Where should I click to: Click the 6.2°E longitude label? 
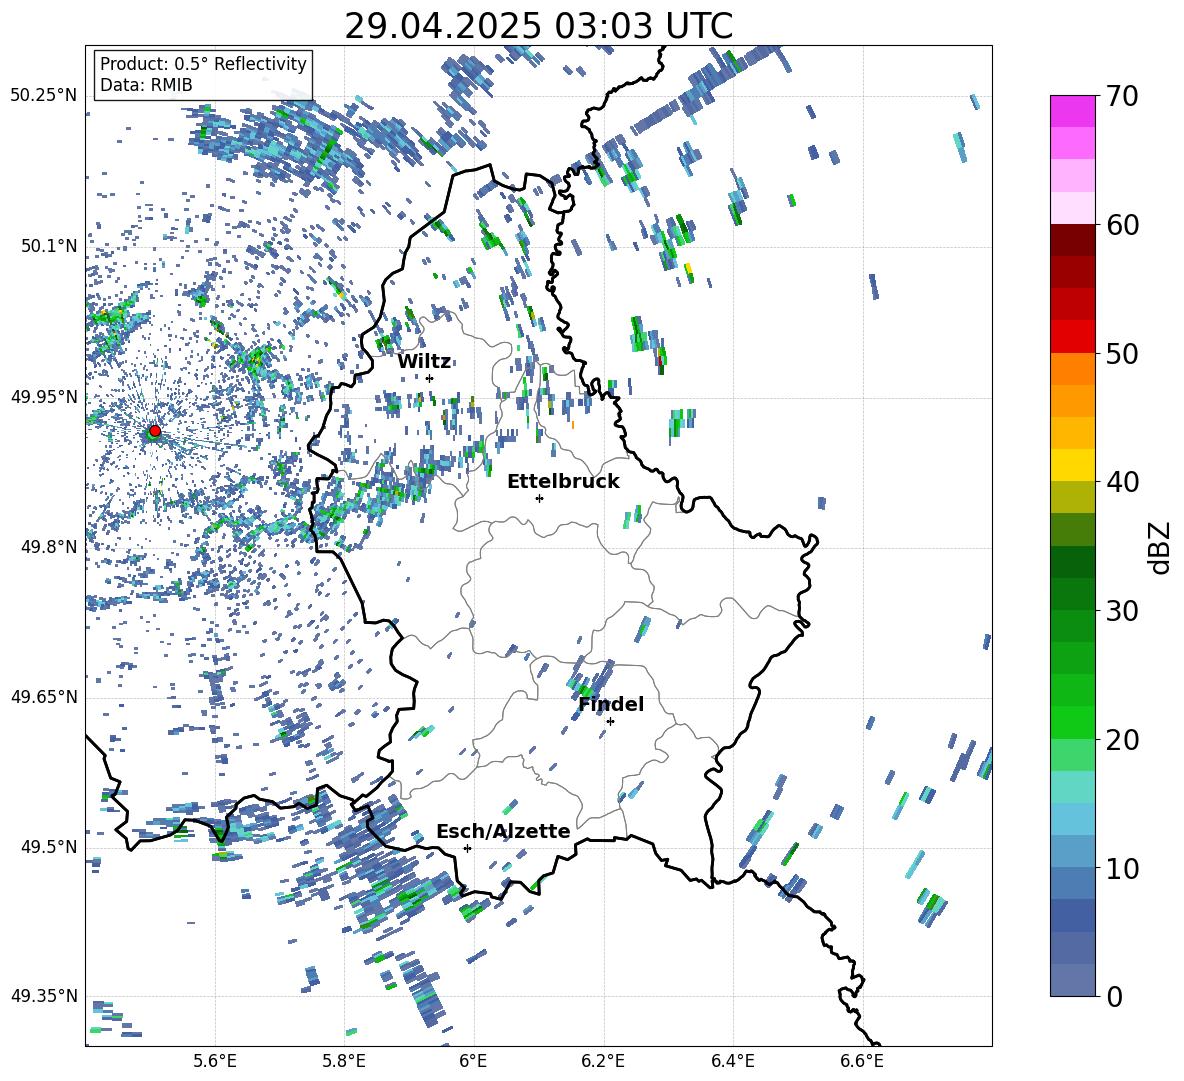point(603,1061)
